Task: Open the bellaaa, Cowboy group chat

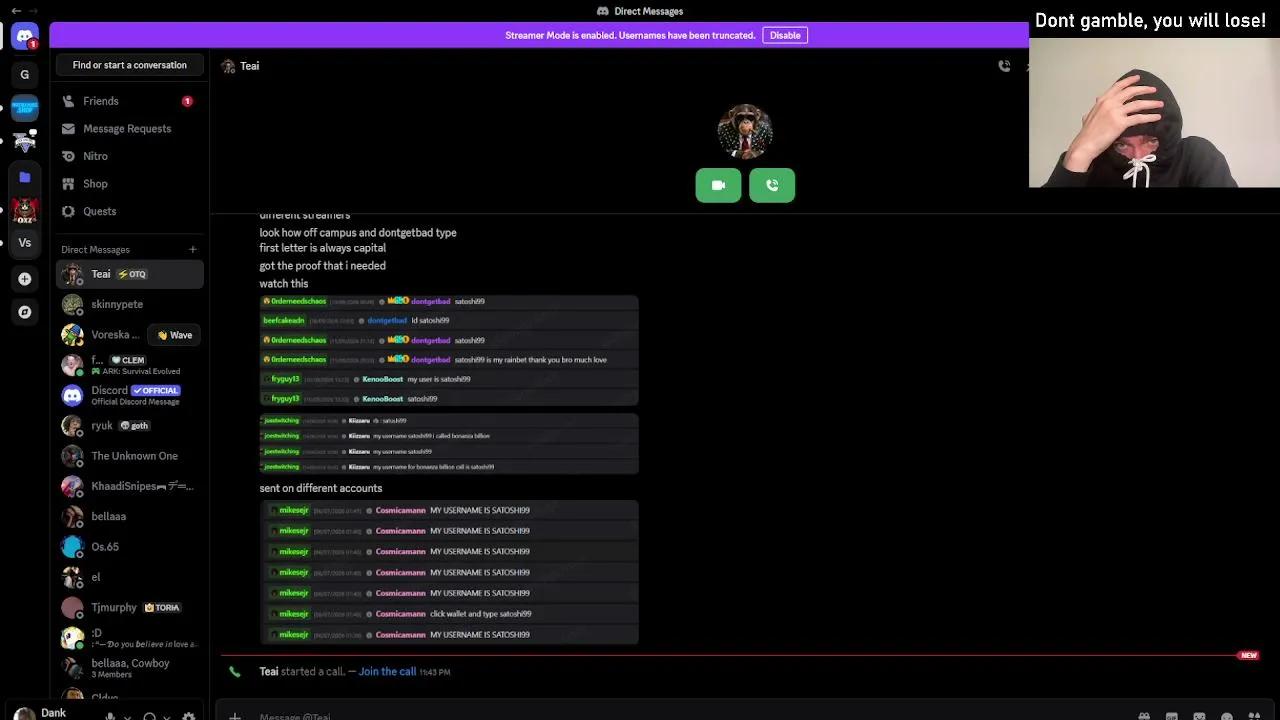Action: coord(130,668)
